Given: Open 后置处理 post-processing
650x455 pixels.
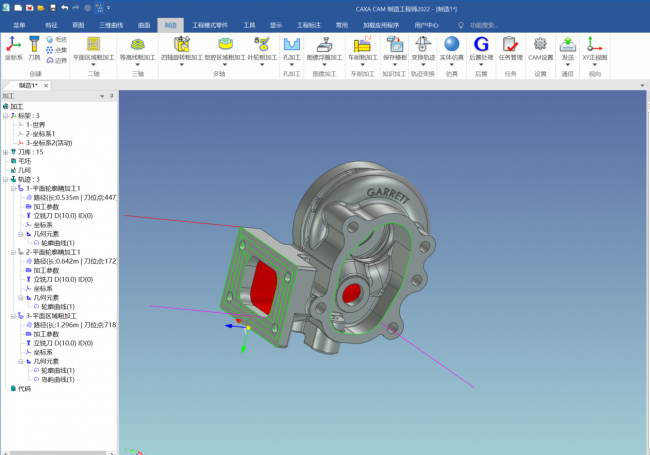Looking at the screenshot, I should click(481, 47).
